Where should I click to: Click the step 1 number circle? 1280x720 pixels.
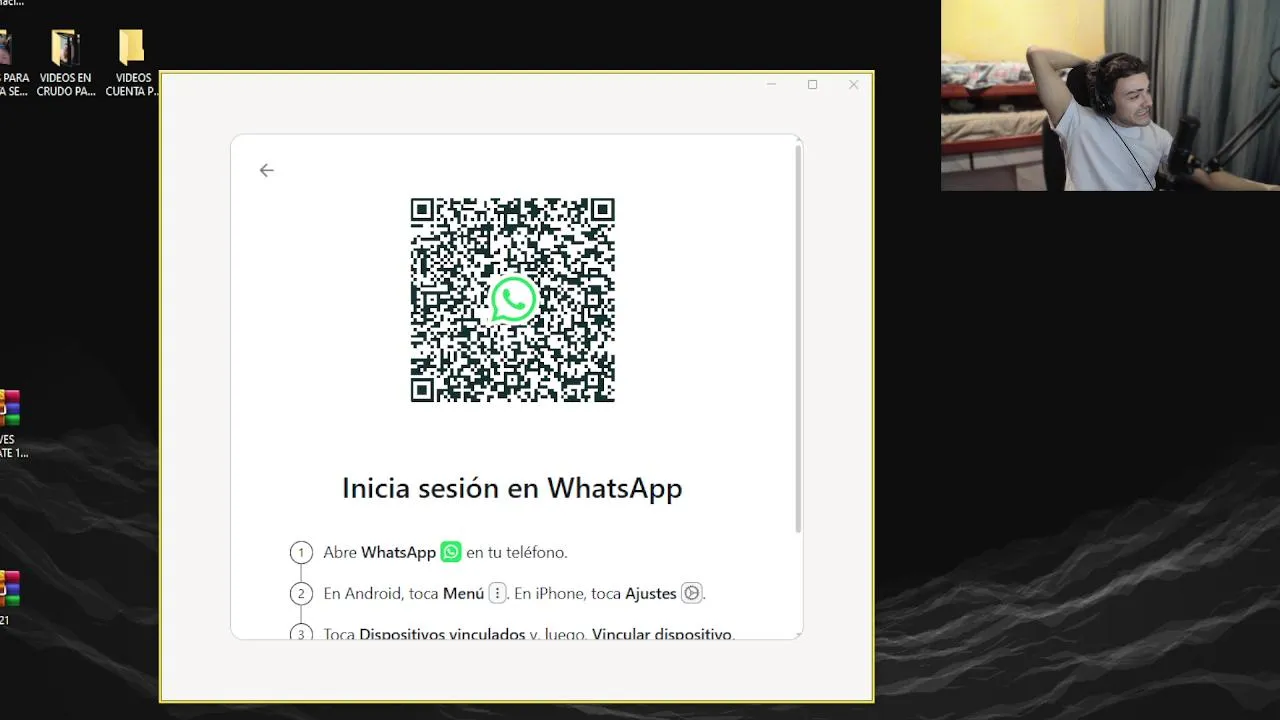point(301,552)
